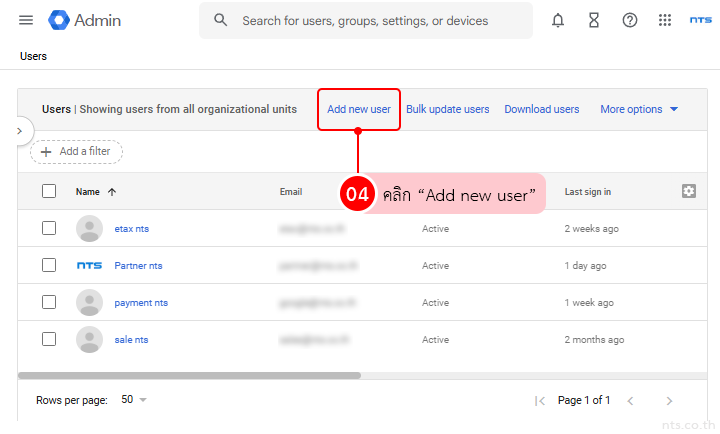The height and width of the screenshot is (434, 720).
Task: Click the search users input field
Action: point(365,20)
